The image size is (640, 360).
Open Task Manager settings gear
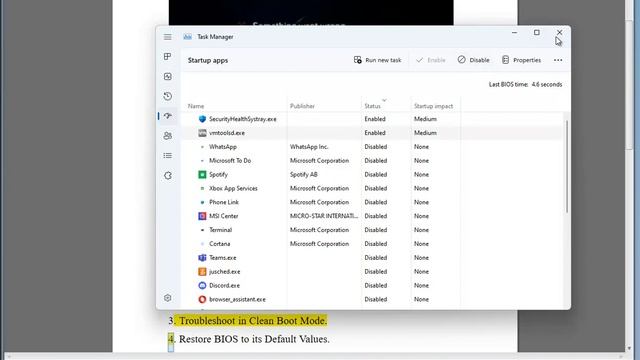pyautogui.click(x=167, y=298)
